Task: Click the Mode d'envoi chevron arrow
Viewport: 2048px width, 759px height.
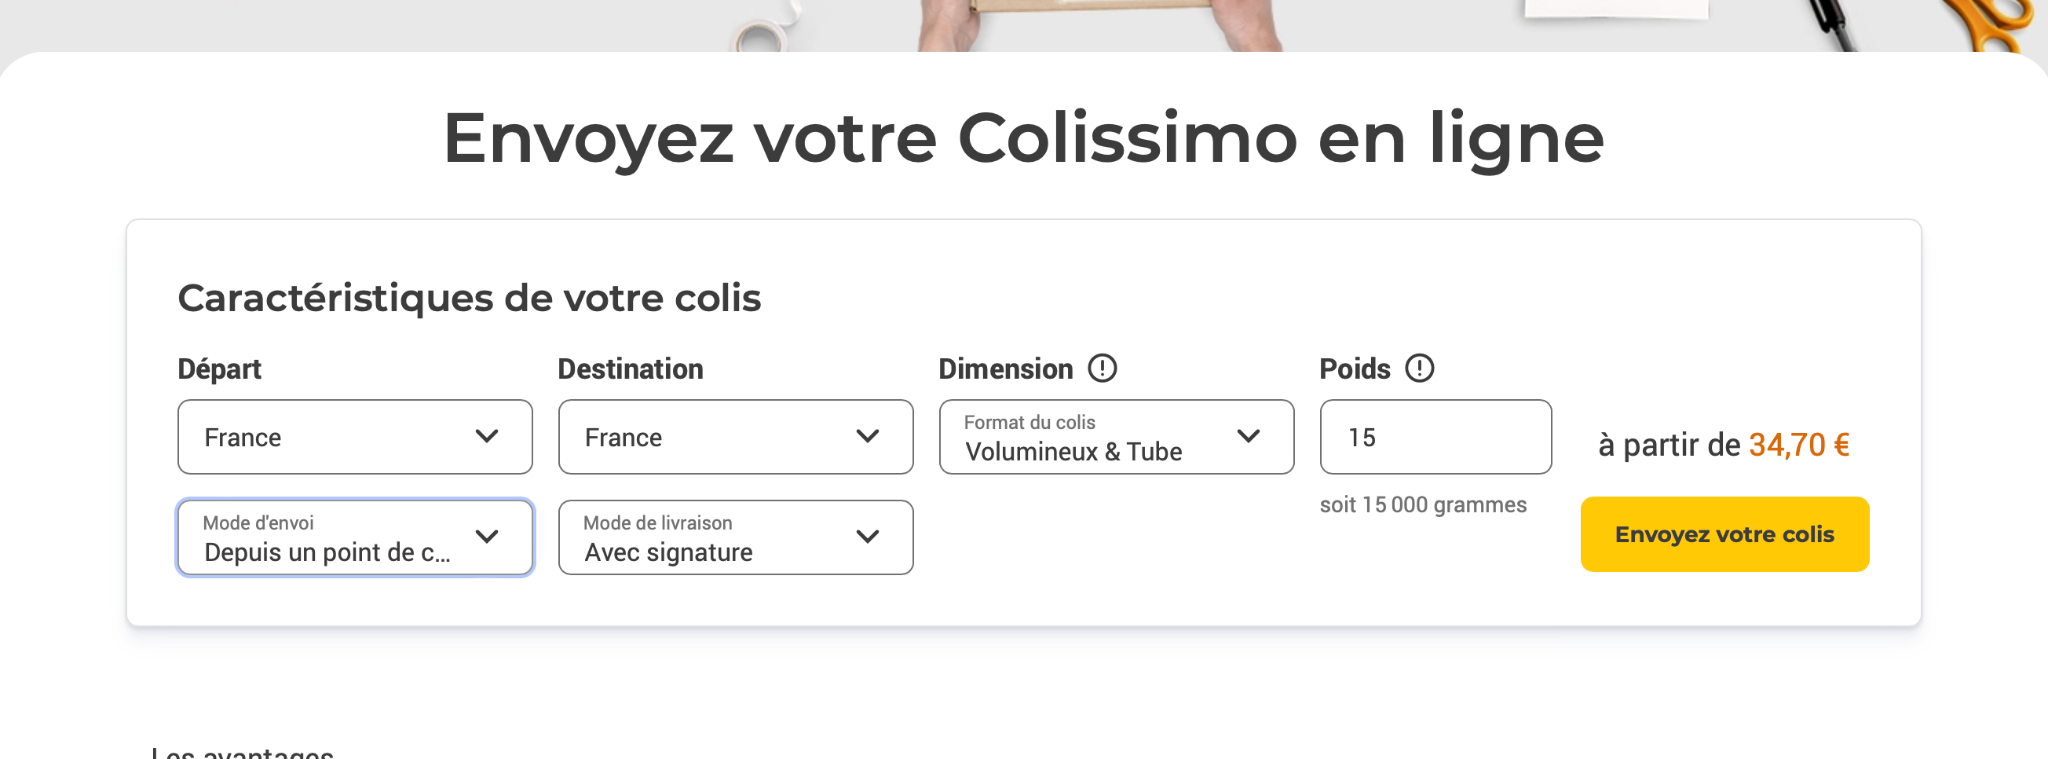Action: [487, 536]
